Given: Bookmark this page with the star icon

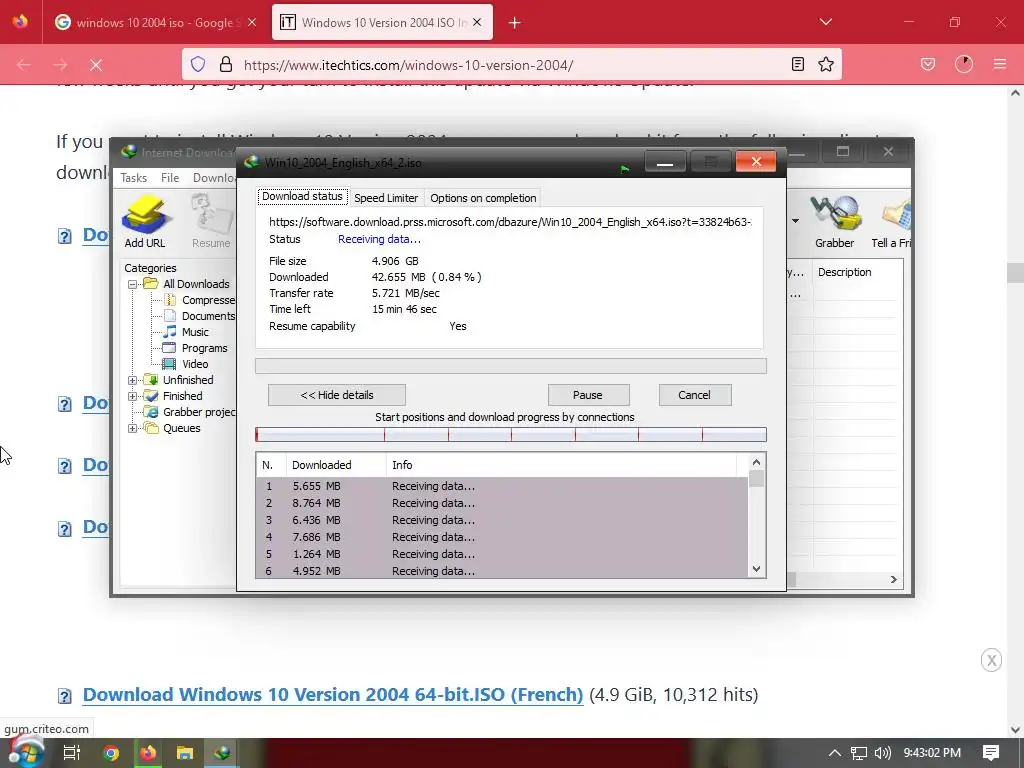Looking at the screenshot, I should pos(825,64).
